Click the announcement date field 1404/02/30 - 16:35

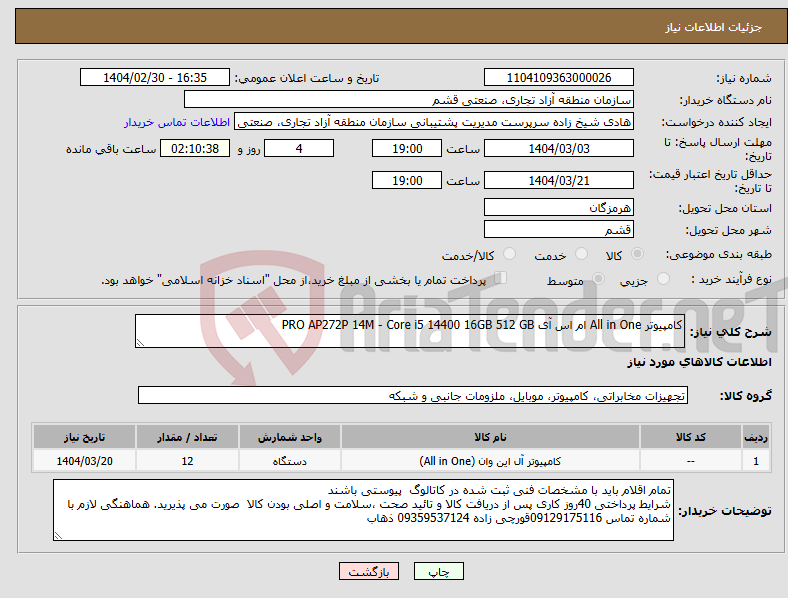click(x=155, y=77)
